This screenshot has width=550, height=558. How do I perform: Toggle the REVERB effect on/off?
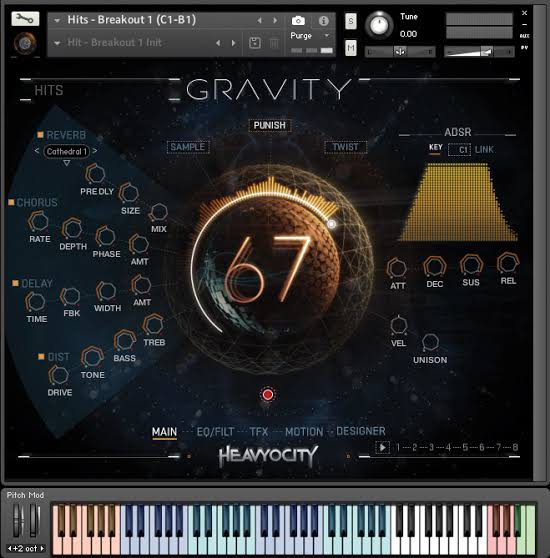(41, 135)
